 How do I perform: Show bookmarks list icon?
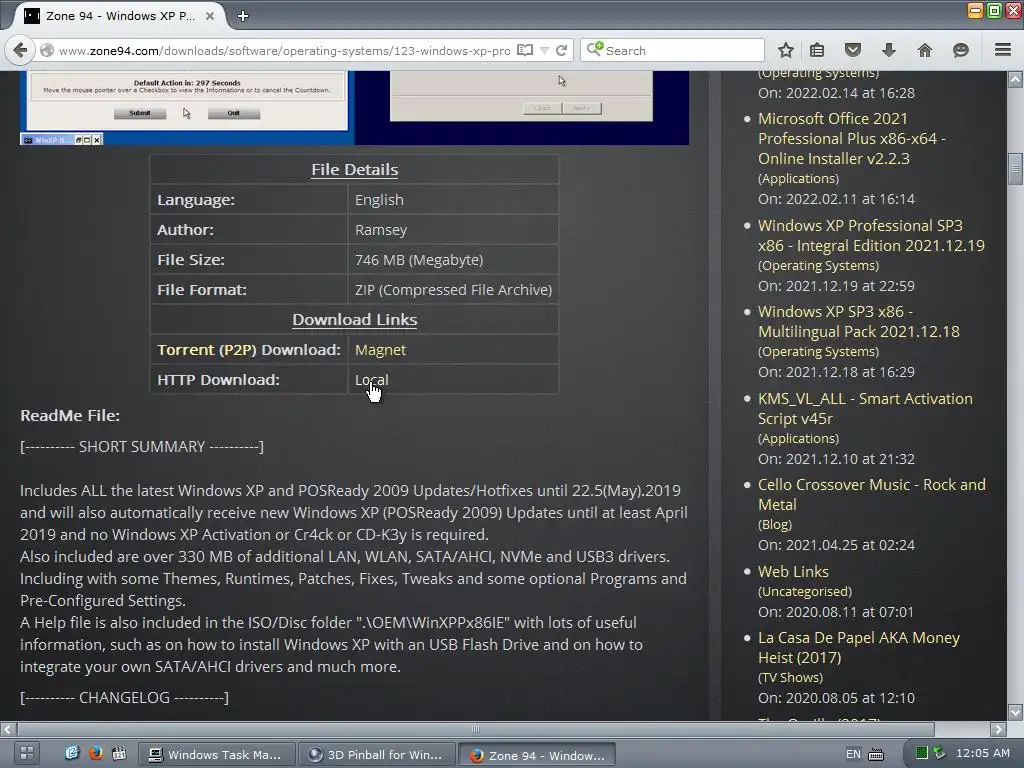coord(816,50)
